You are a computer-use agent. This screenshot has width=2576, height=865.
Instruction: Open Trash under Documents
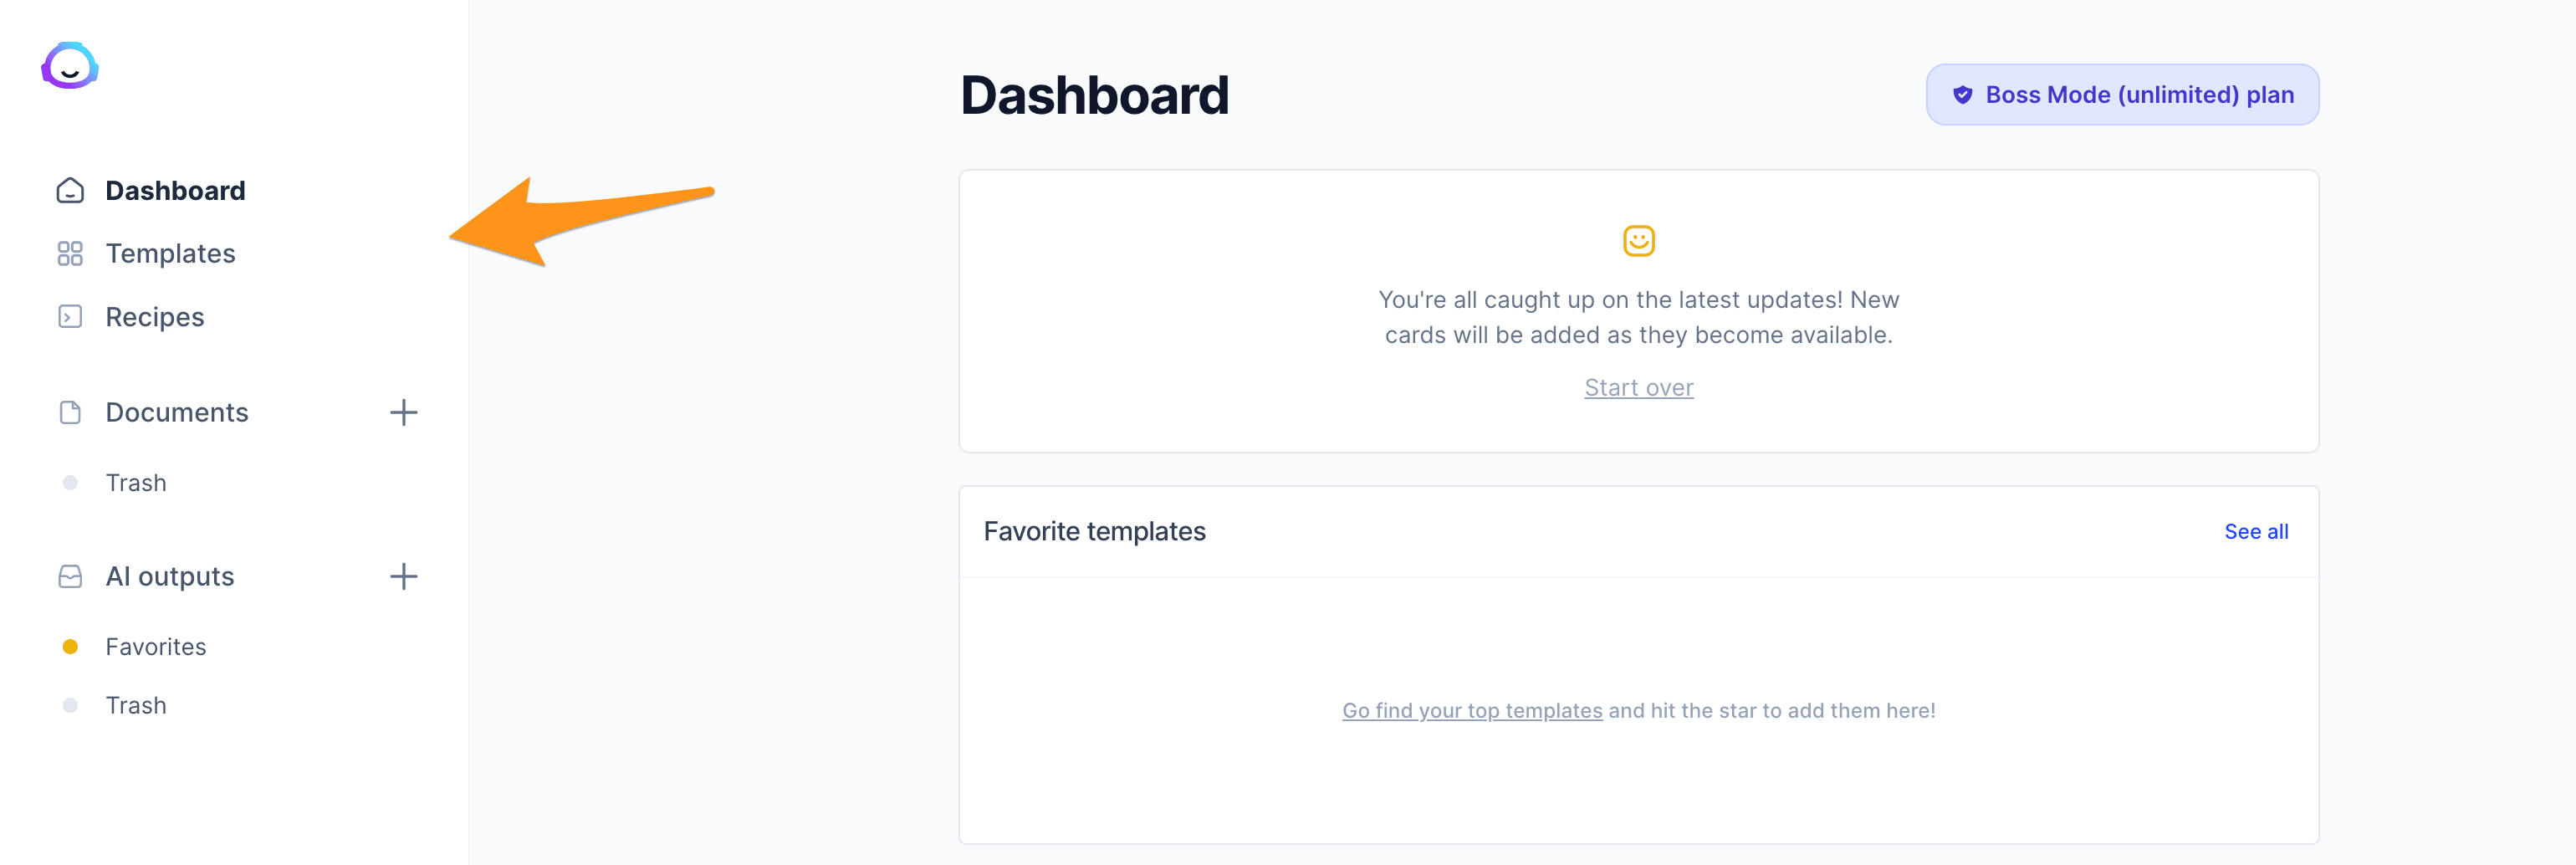coord(136,483)
